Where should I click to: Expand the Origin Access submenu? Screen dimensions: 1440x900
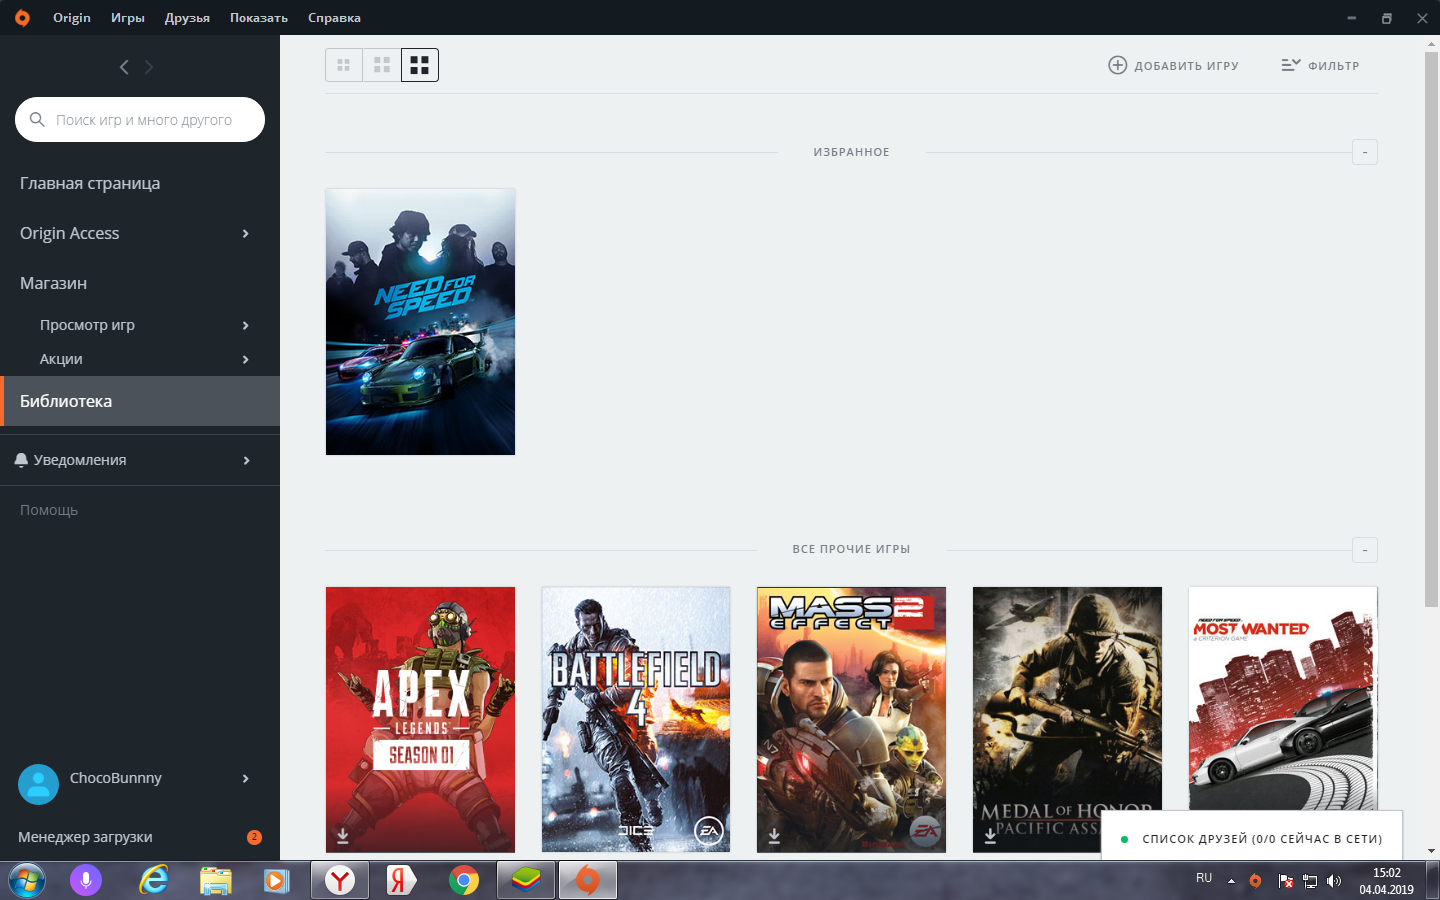(246, 234)
